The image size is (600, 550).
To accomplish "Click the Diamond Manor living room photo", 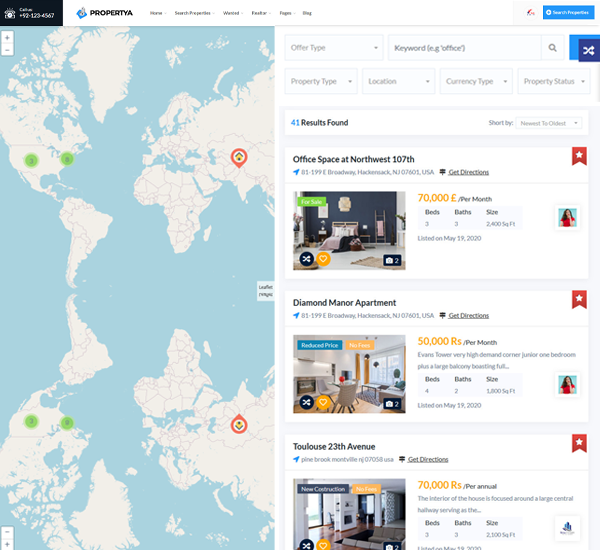I will click(x=349, y=374).
